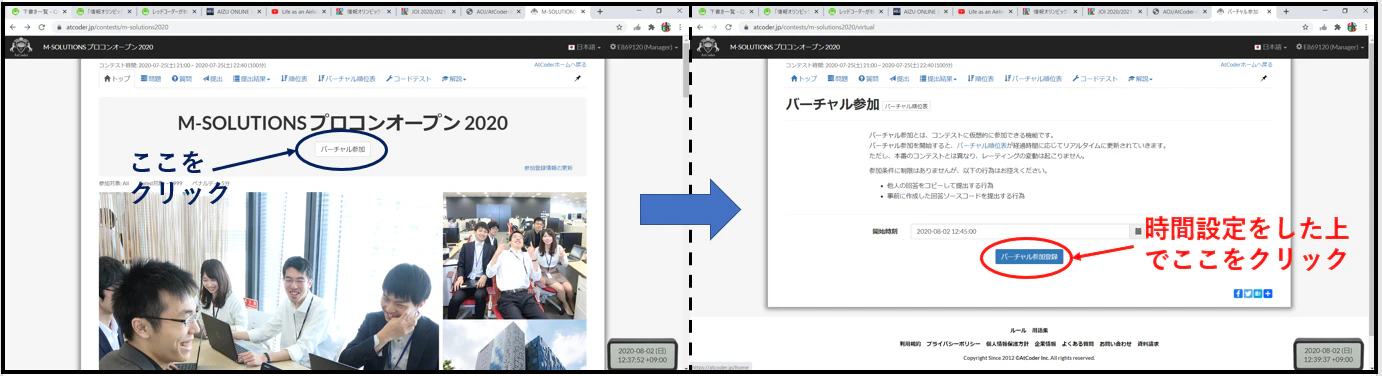Image resolution: width=1382 pixels, height=376 pixels.
Task: Open the 質問 tab in left window
Action: [x=183, y=78]
